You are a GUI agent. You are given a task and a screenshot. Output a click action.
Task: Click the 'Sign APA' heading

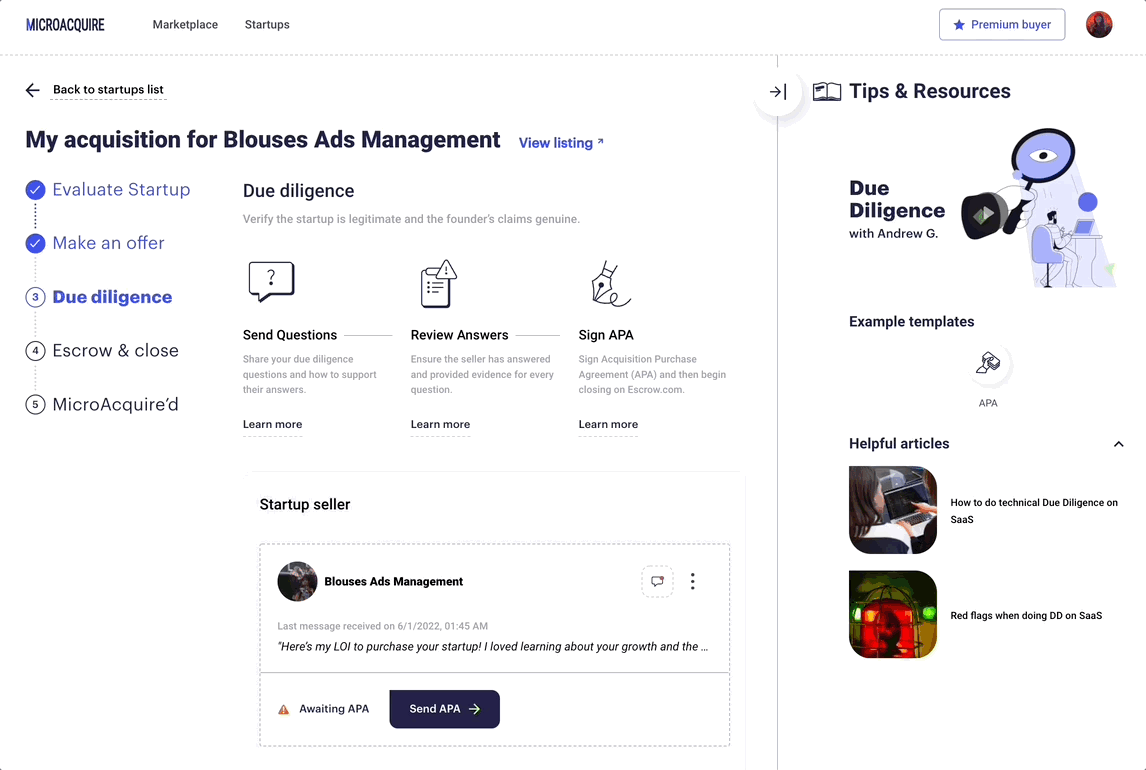pos(606,335)
